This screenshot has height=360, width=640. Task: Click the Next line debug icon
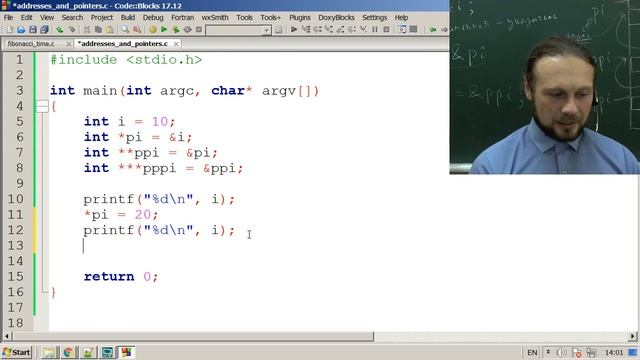pyautogui.click(x=317, y=29)
